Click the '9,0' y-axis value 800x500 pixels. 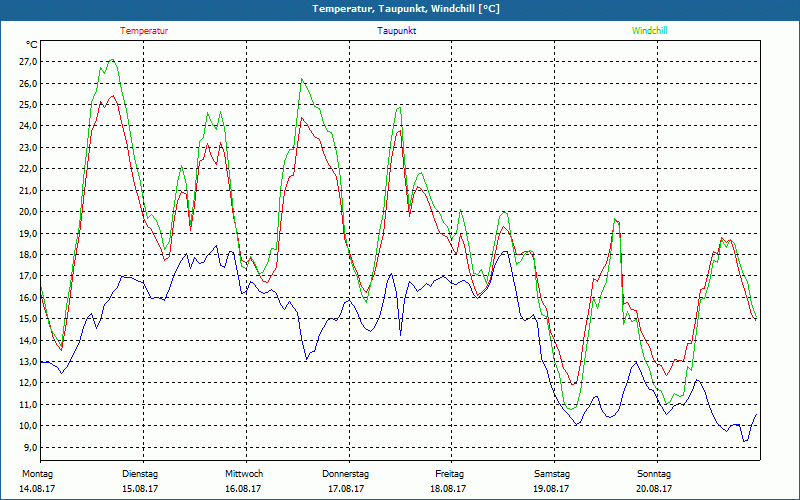(31, 447)
